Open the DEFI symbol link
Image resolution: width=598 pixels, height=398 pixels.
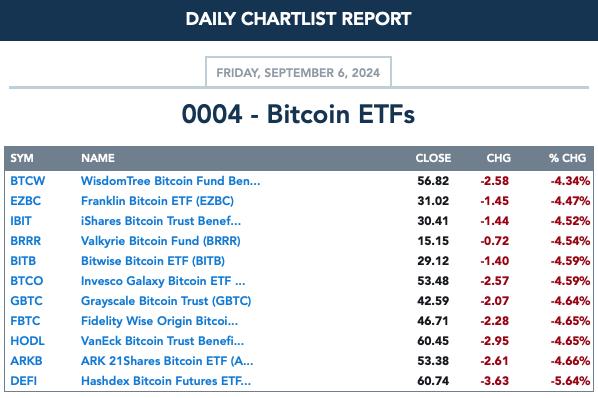click(24, 381)
